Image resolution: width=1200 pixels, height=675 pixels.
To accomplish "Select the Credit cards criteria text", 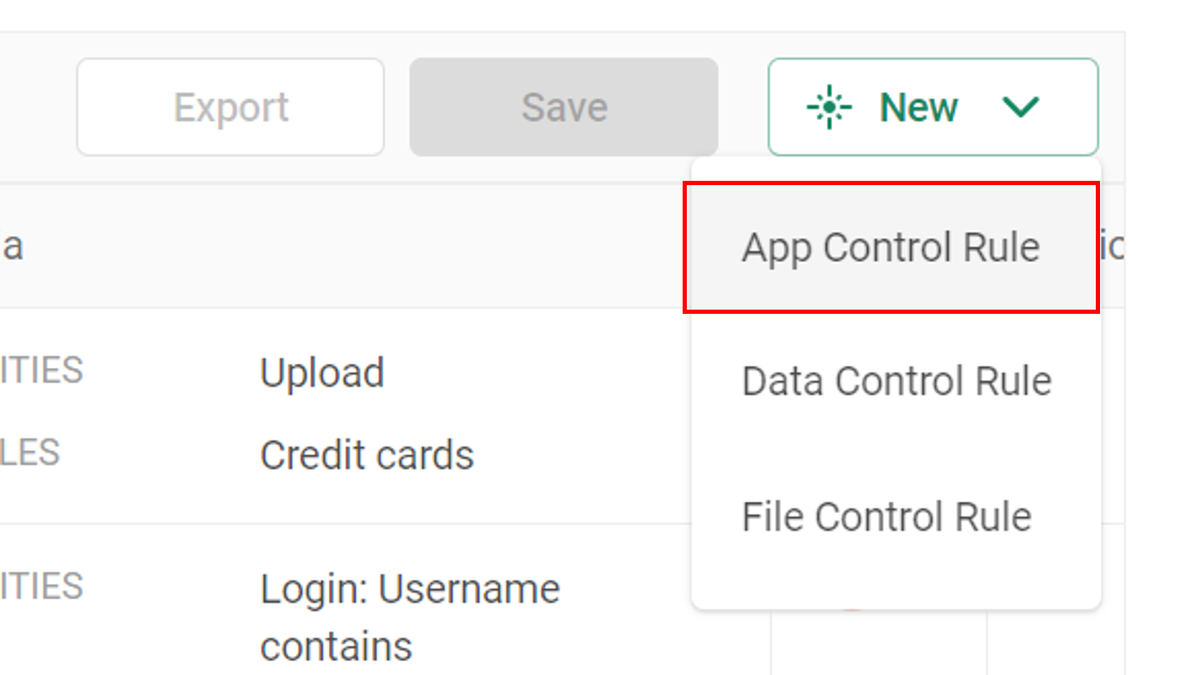I will click(366, 456).
